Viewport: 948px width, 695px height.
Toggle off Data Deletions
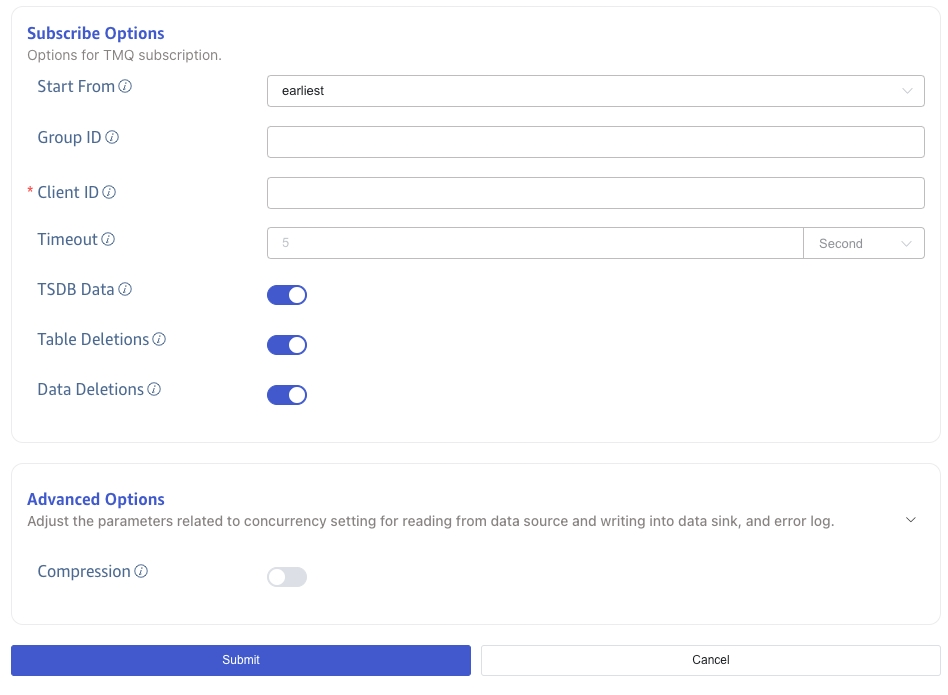pos(287,395)
